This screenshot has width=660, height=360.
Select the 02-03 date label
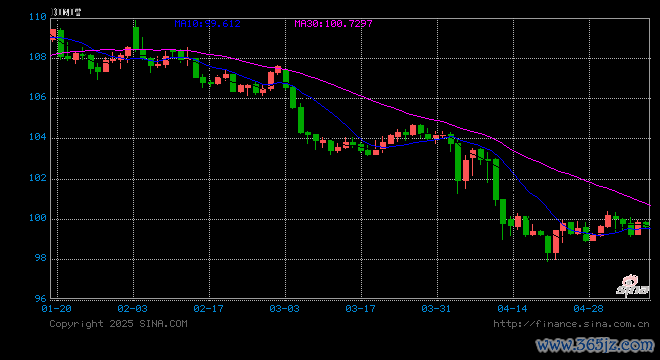coord(133,309)
